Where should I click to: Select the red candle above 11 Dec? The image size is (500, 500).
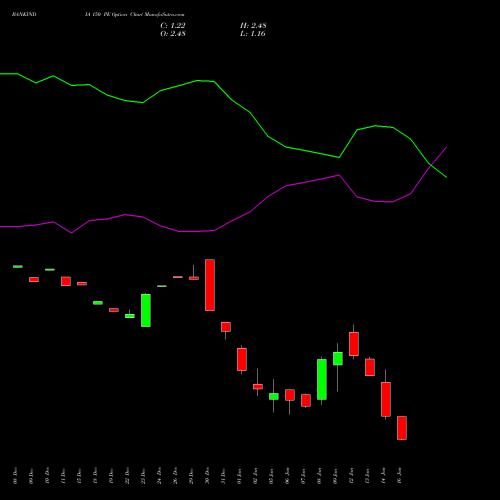click(x=66, y=281)
